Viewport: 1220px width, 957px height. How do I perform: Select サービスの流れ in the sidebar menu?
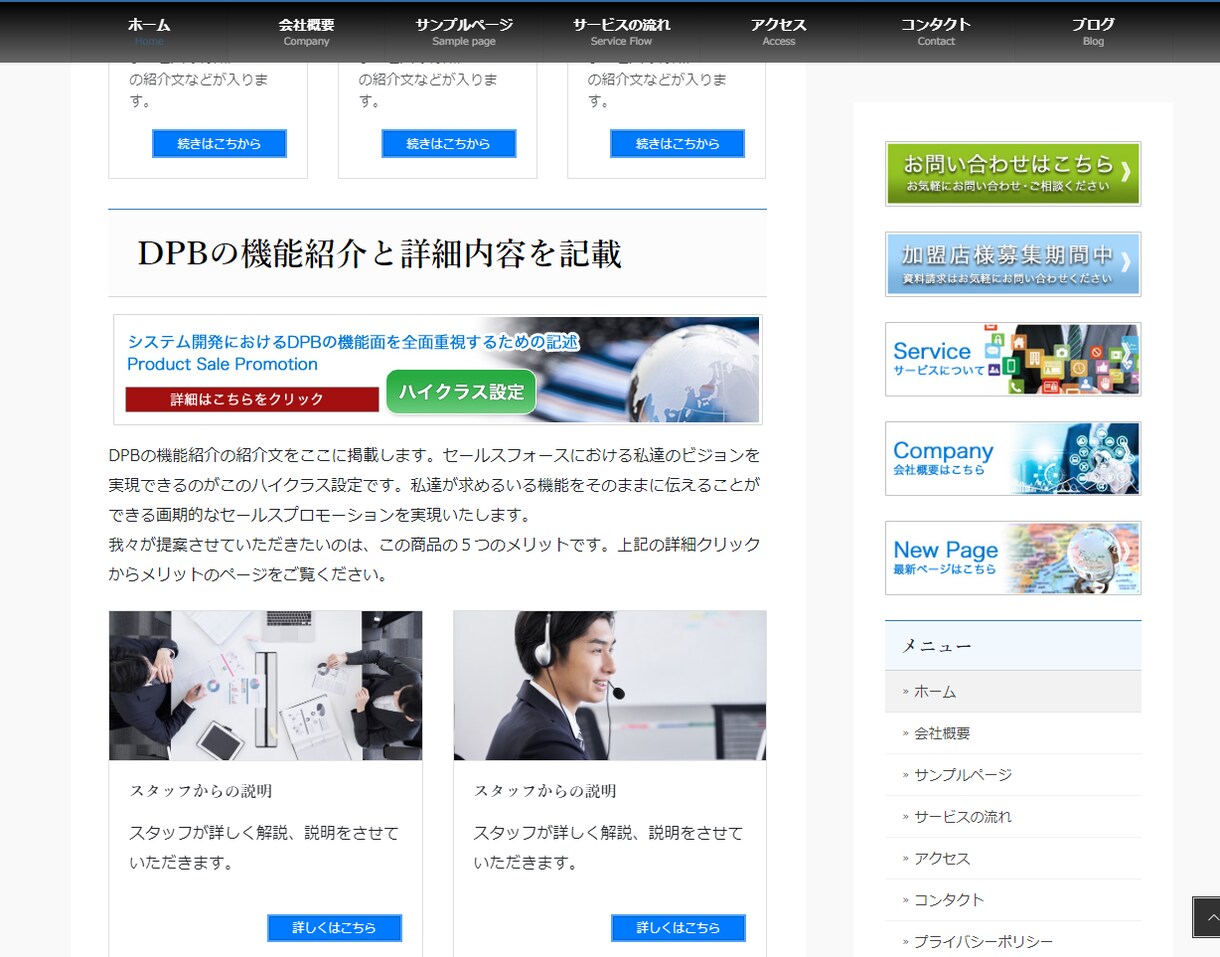pos(1013,816)
